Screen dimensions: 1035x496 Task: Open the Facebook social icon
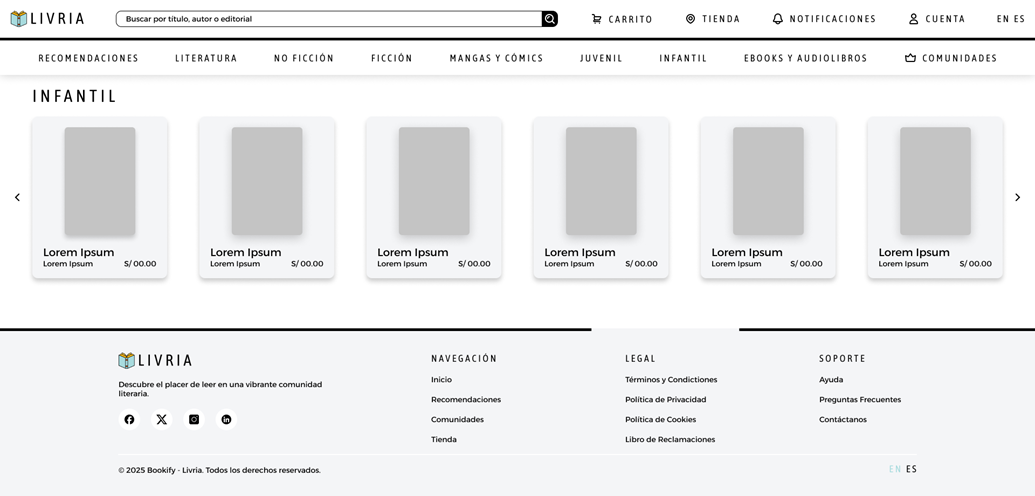click(x=129, y=419)
